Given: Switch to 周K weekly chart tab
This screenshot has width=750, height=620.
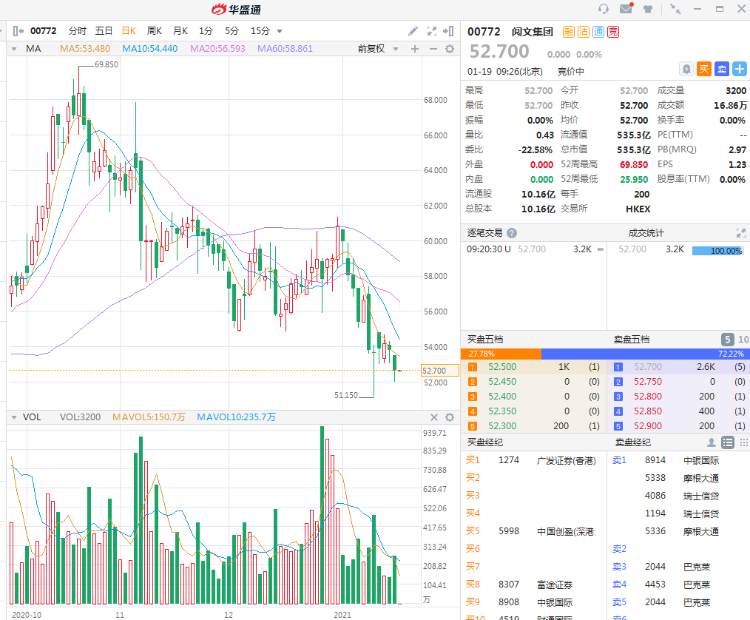Looking at the screenshot, I should [155, 31].
